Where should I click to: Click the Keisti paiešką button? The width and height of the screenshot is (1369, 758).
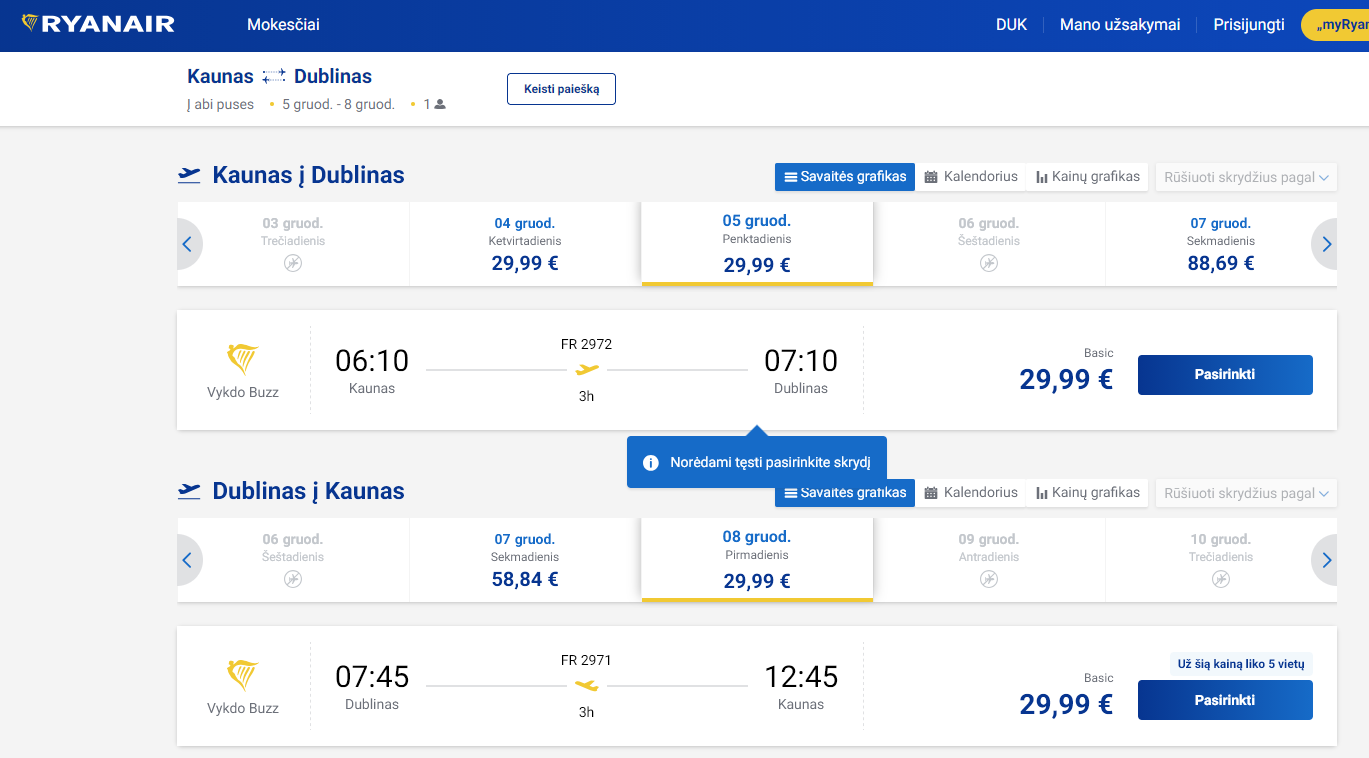point(561,89)
